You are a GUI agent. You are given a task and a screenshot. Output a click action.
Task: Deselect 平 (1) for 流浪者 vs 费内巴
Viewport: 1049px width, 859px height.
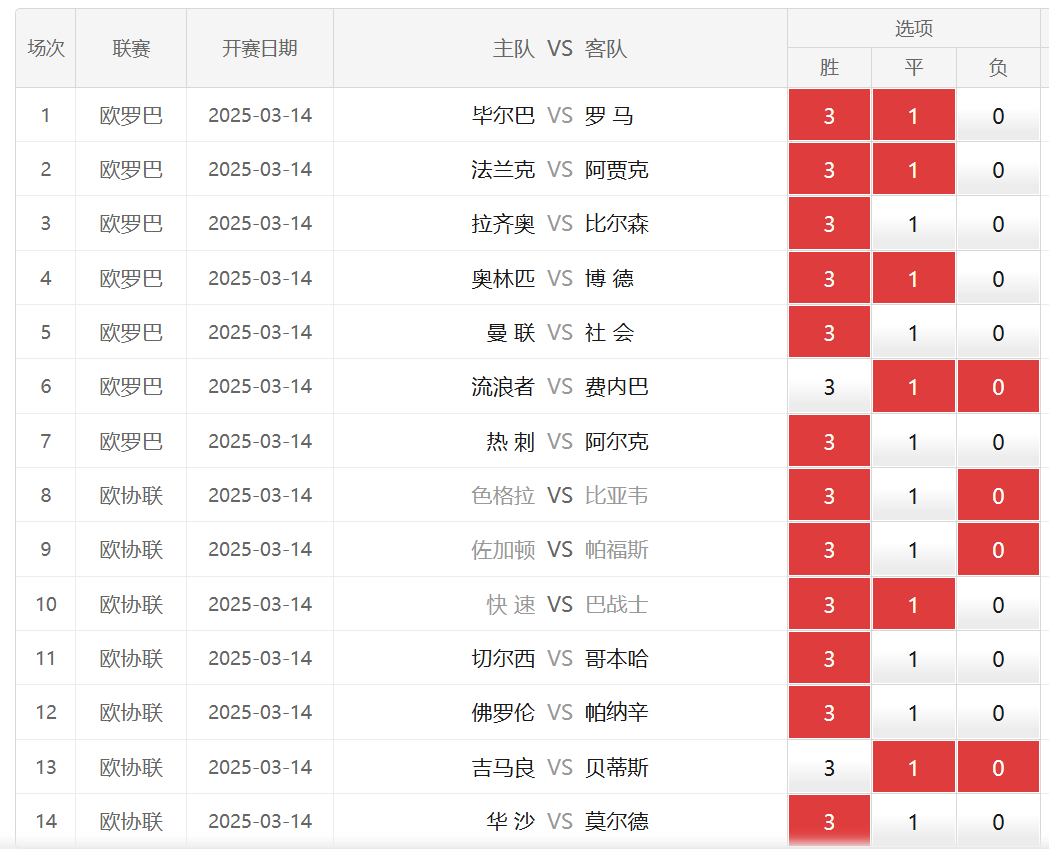tap(913, 387)
